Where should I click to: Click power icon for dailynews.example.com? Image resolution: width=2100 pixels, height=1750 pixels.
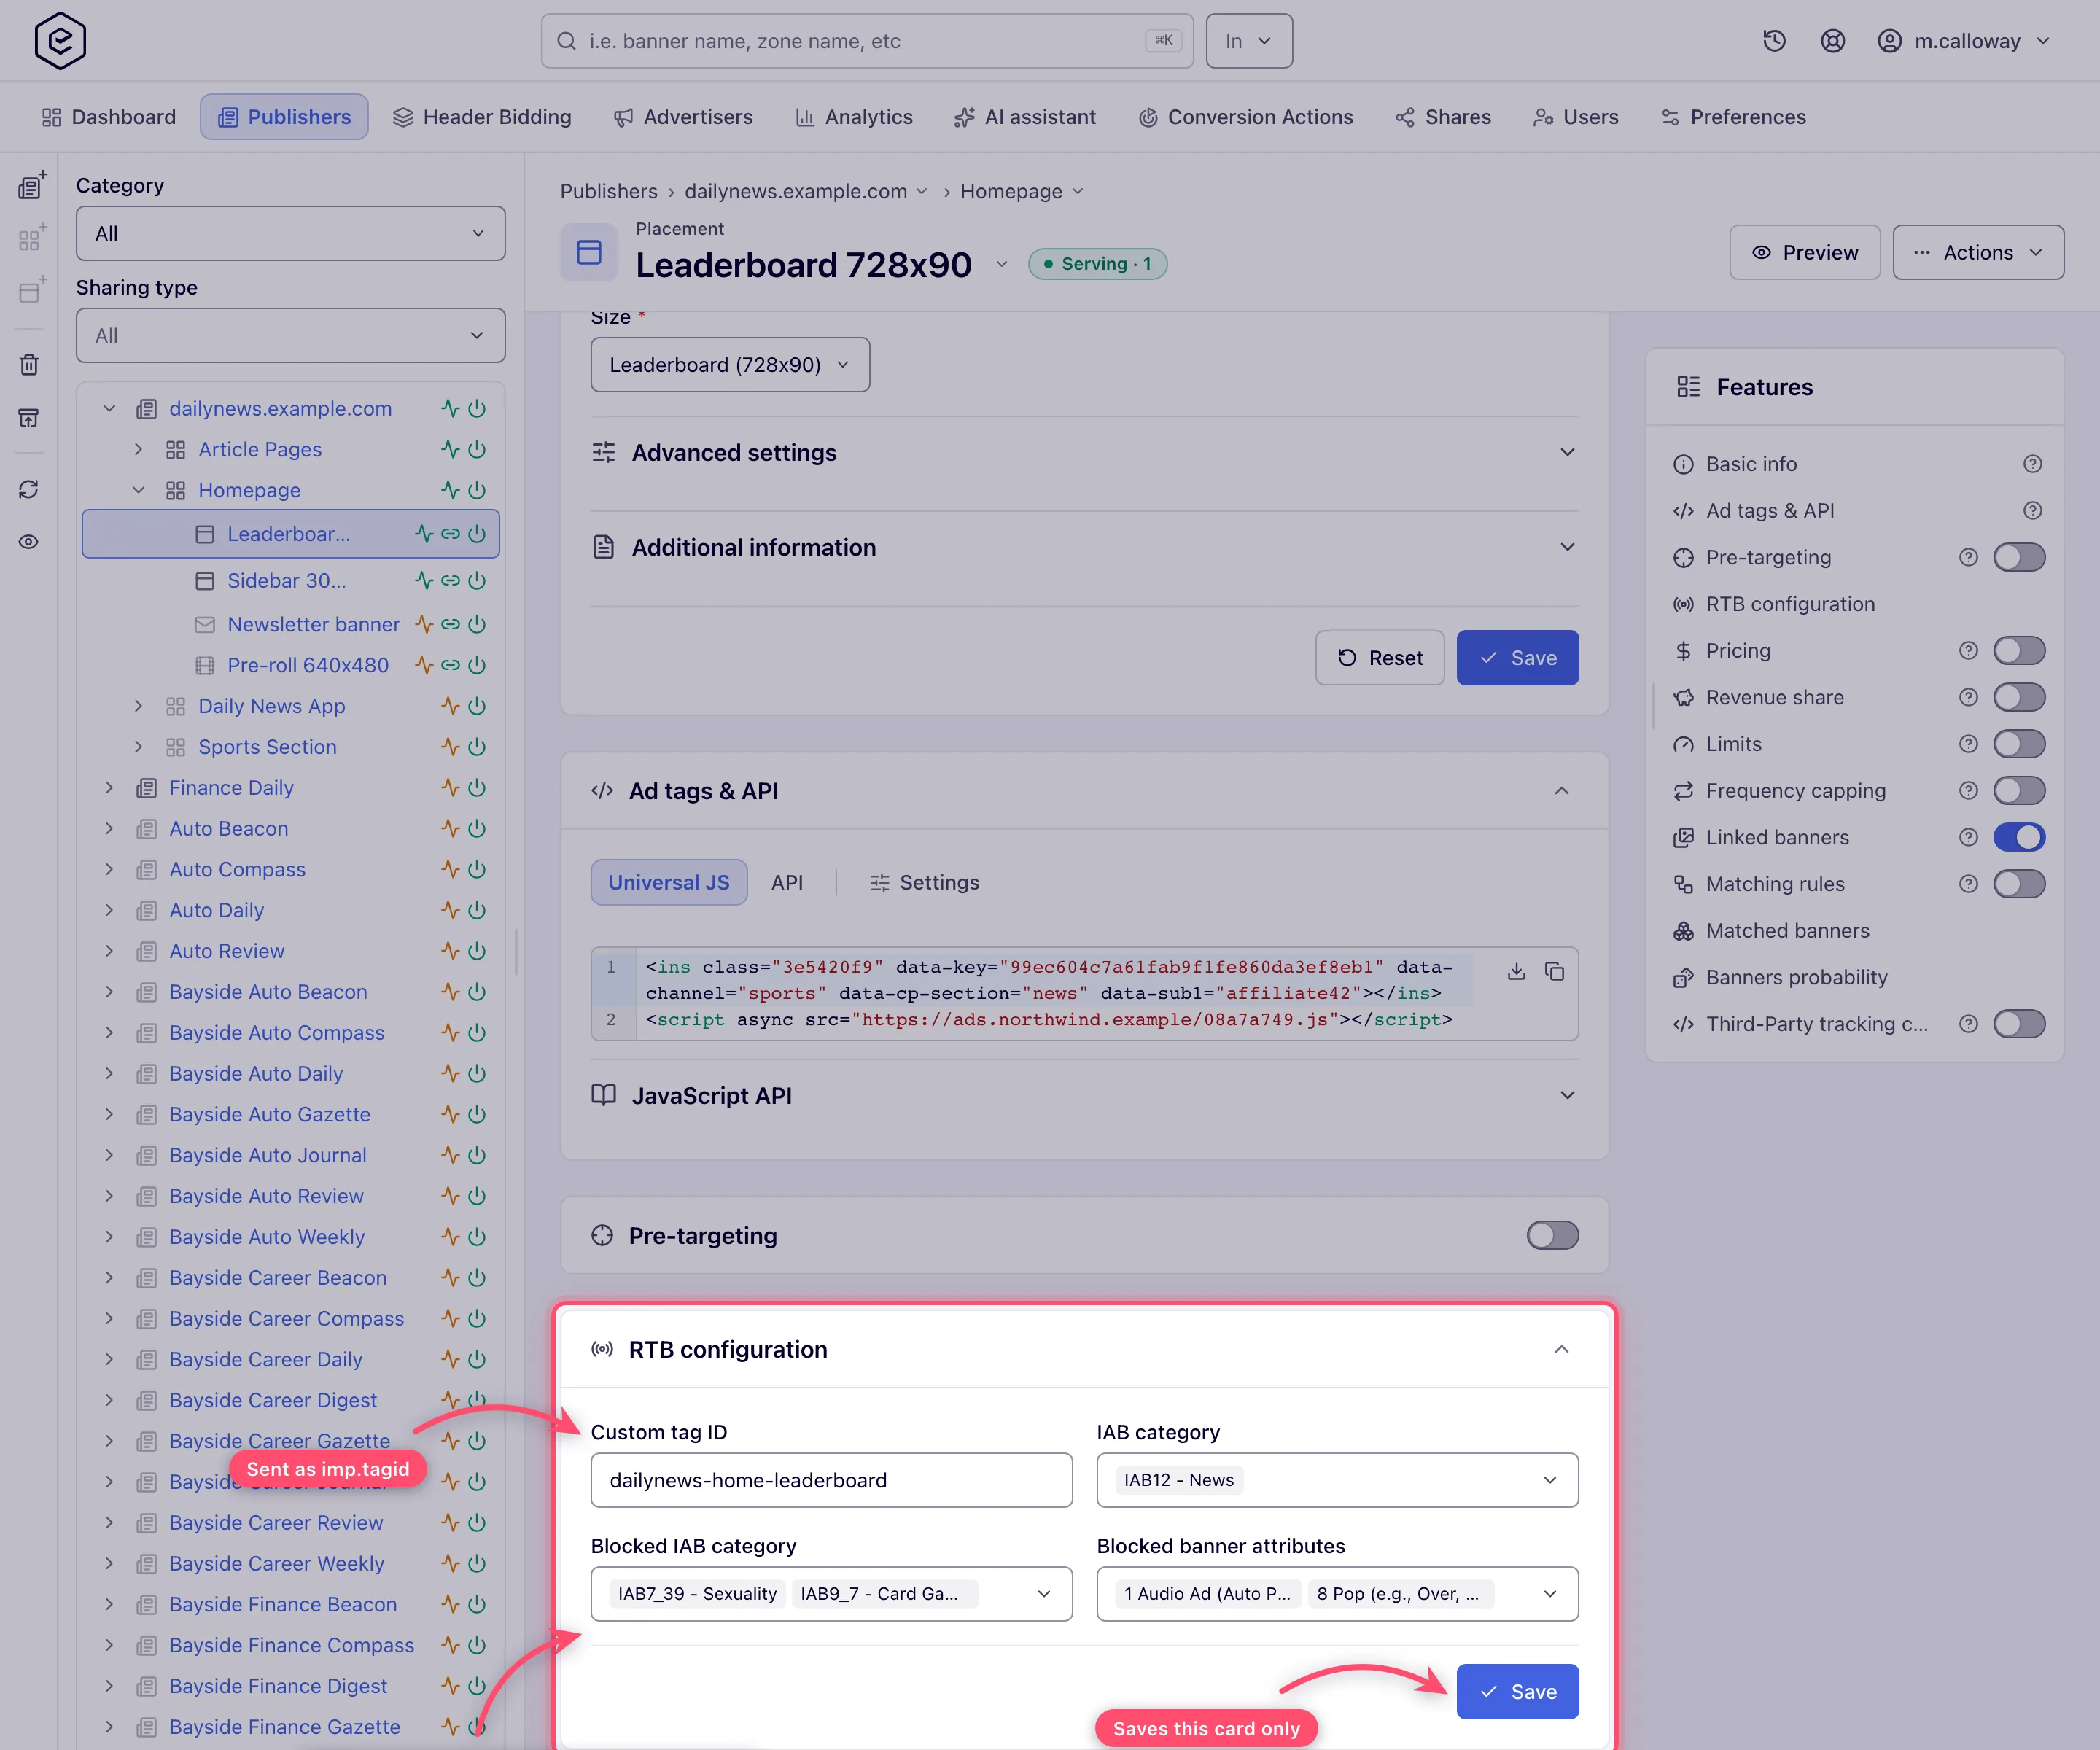click(x=477, y=409)
